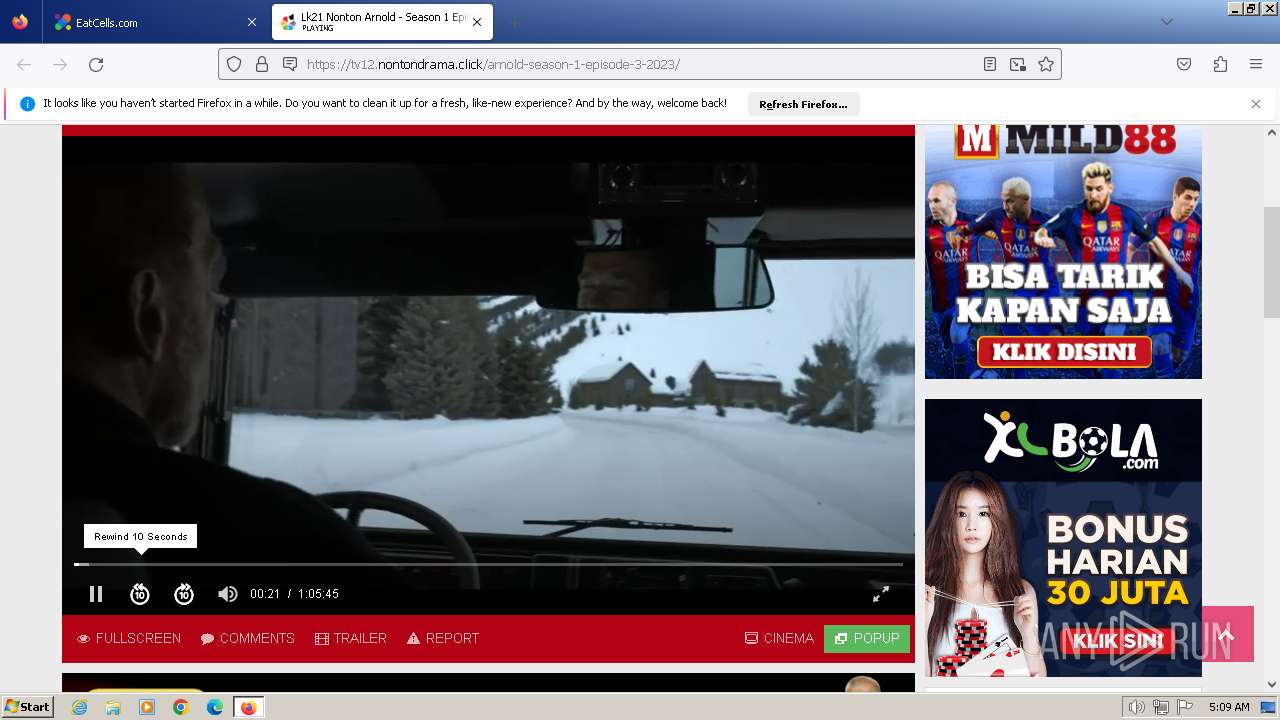The width and height of the screenshot is (1280, 720).
Task: Open the MILD88 advertisement banner
Action: click(1063, 250)
